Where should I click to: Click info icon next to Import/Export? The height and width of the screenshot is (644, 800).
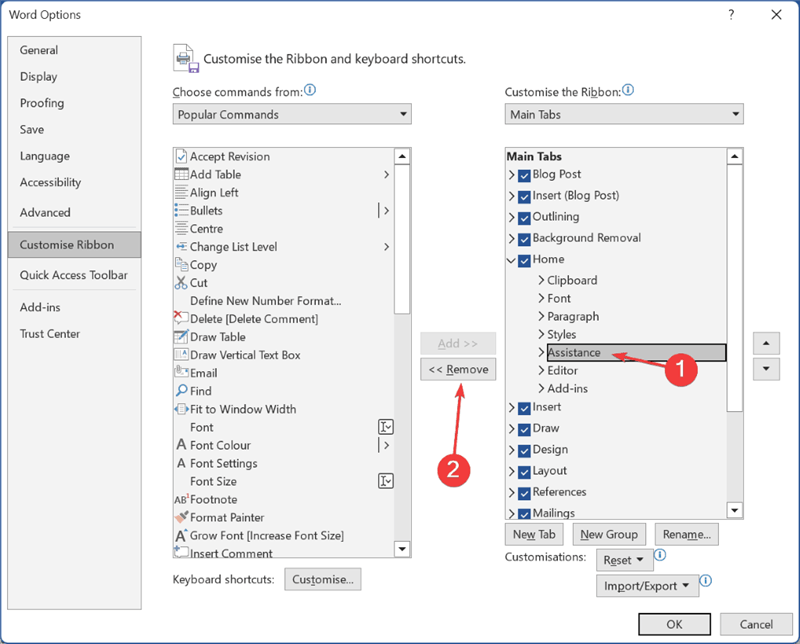[706, 581]
